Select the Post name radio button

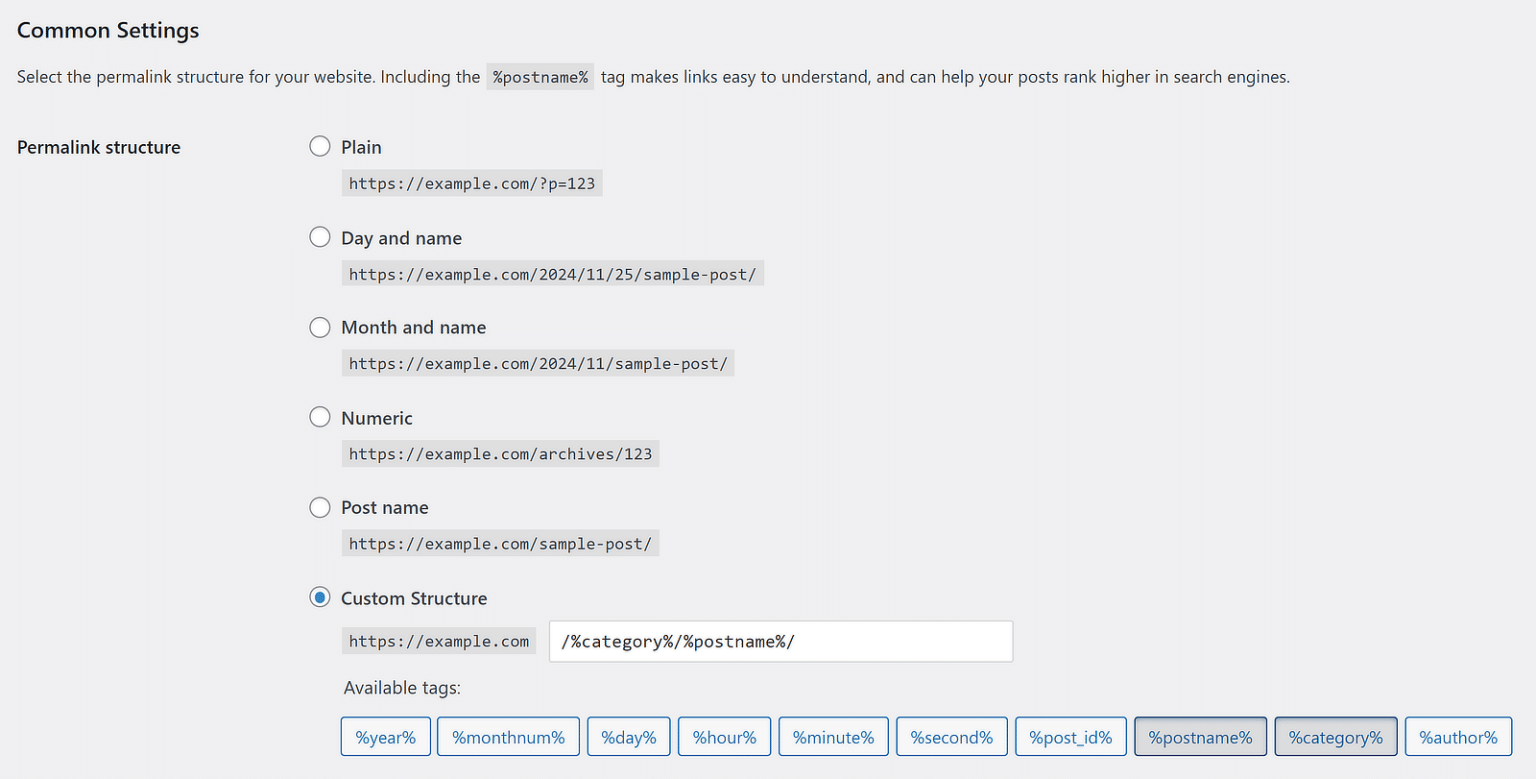(319, 507)
